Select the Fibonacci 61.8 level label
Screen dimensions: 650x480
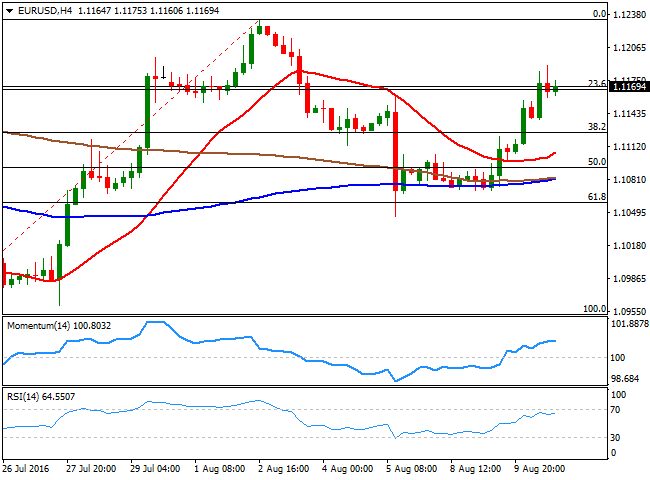[597, 197]
